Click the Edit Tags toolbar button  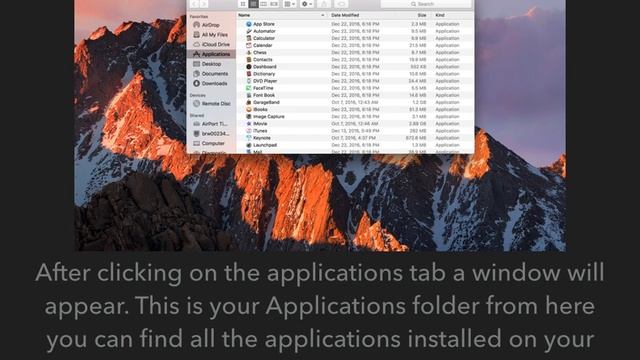[x=341, y=4]
